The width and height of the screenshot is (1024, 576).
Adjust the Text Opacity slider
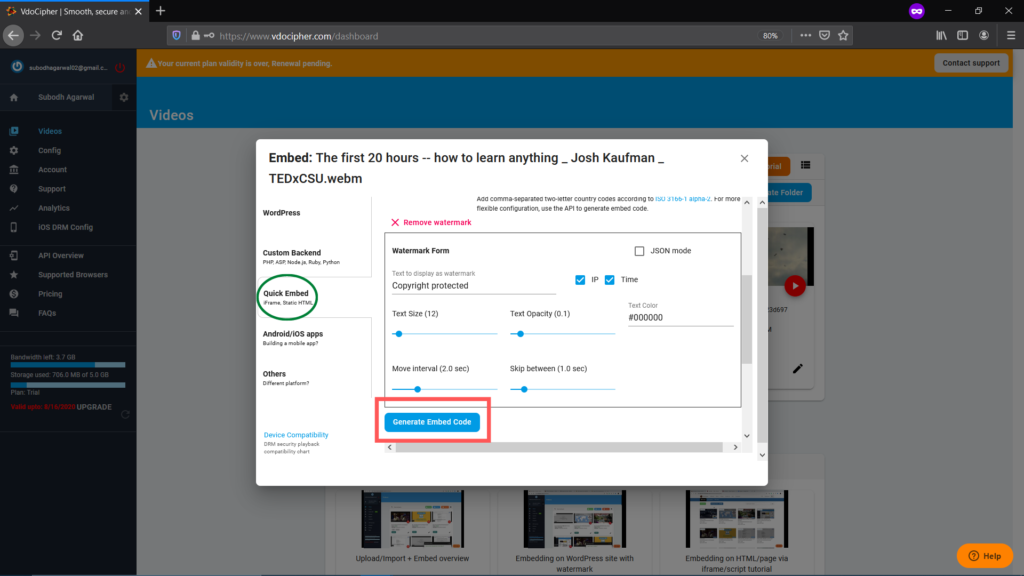(562, 334)
